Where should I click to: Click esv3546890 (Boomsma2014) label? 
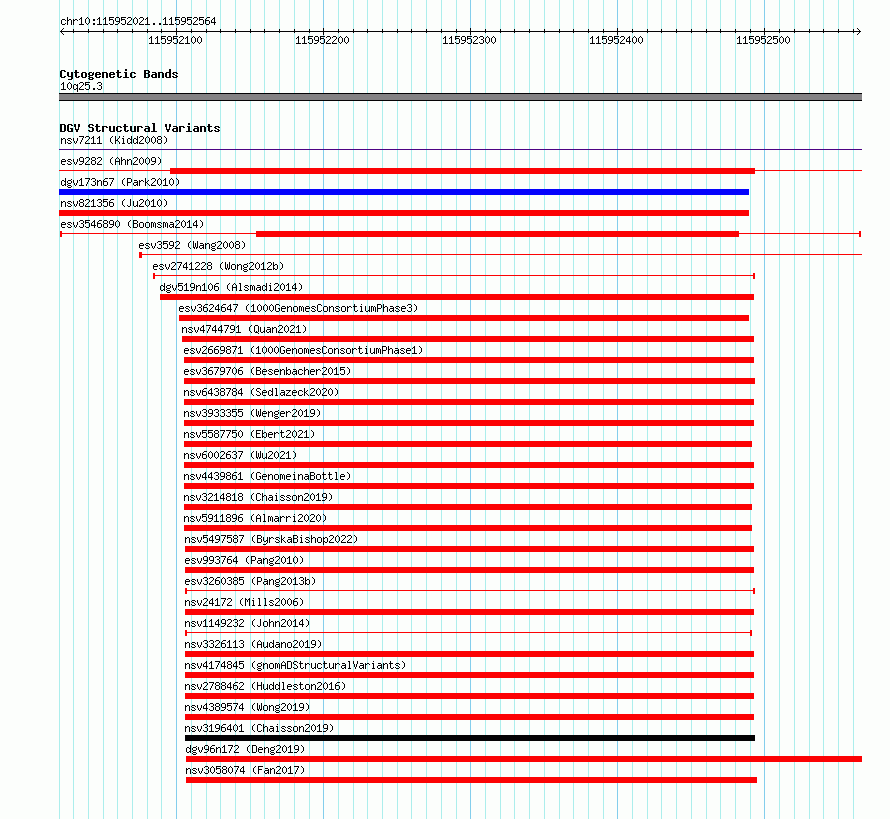pos(132,224)
